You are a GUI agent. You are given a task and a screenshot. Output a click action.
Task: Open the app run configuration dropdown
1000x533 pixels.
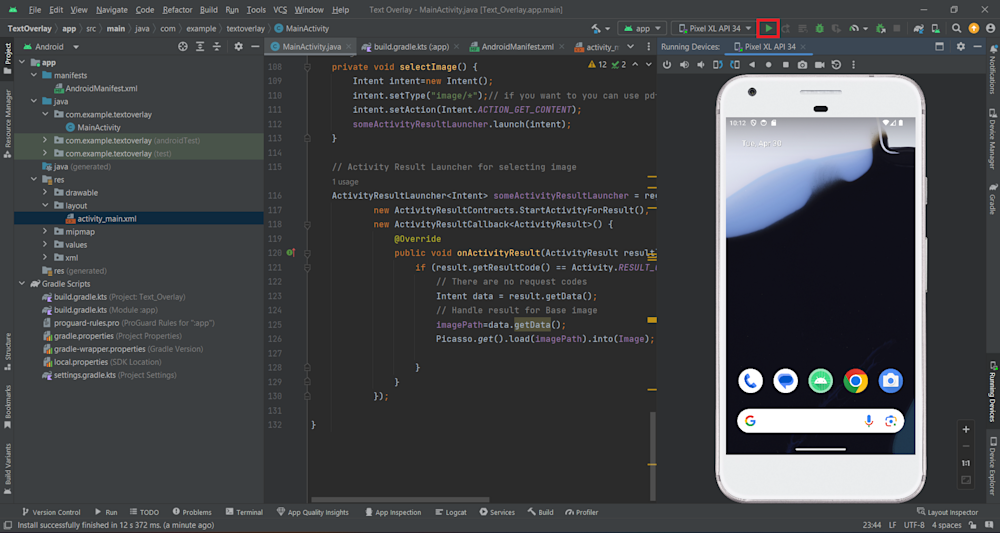coord(642,29)
